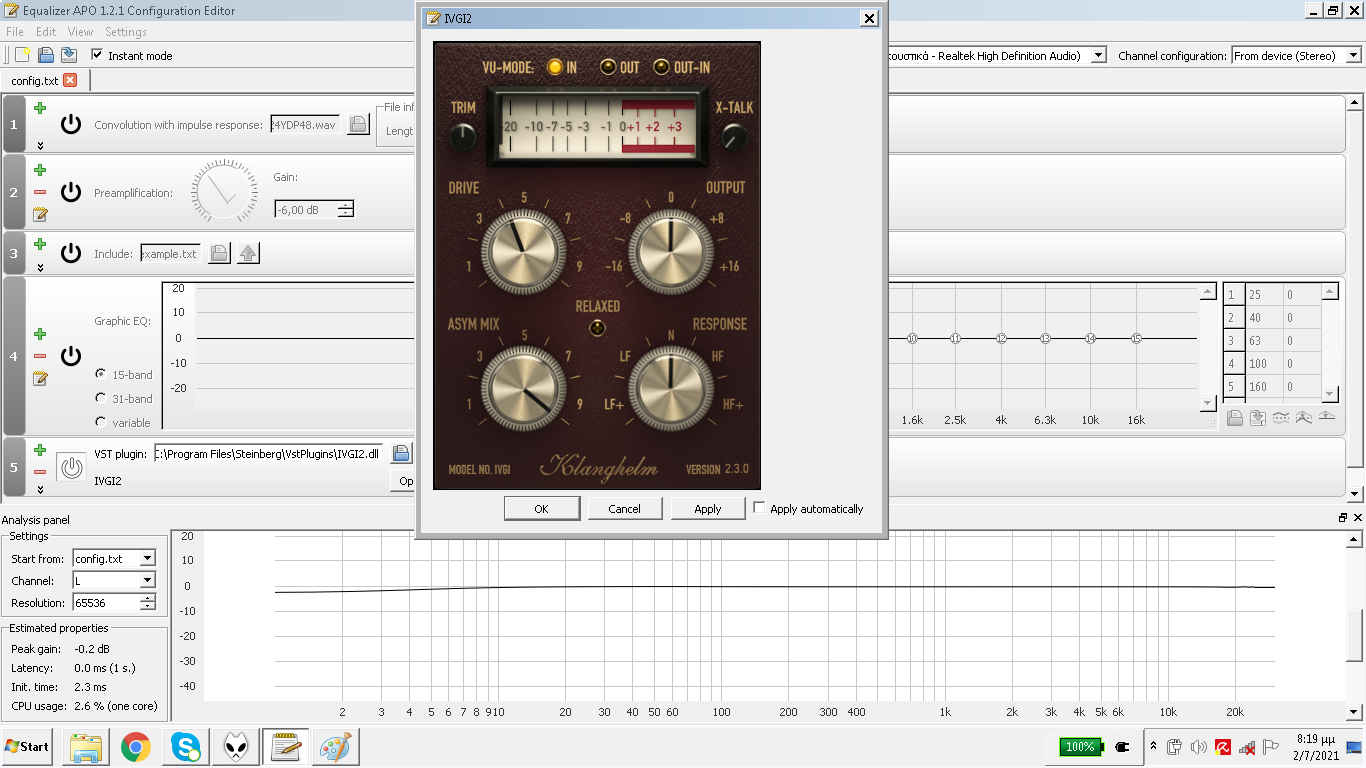Enable the Apply automatically checkbox
The image size is (1366, 768).
click(759, 508)
